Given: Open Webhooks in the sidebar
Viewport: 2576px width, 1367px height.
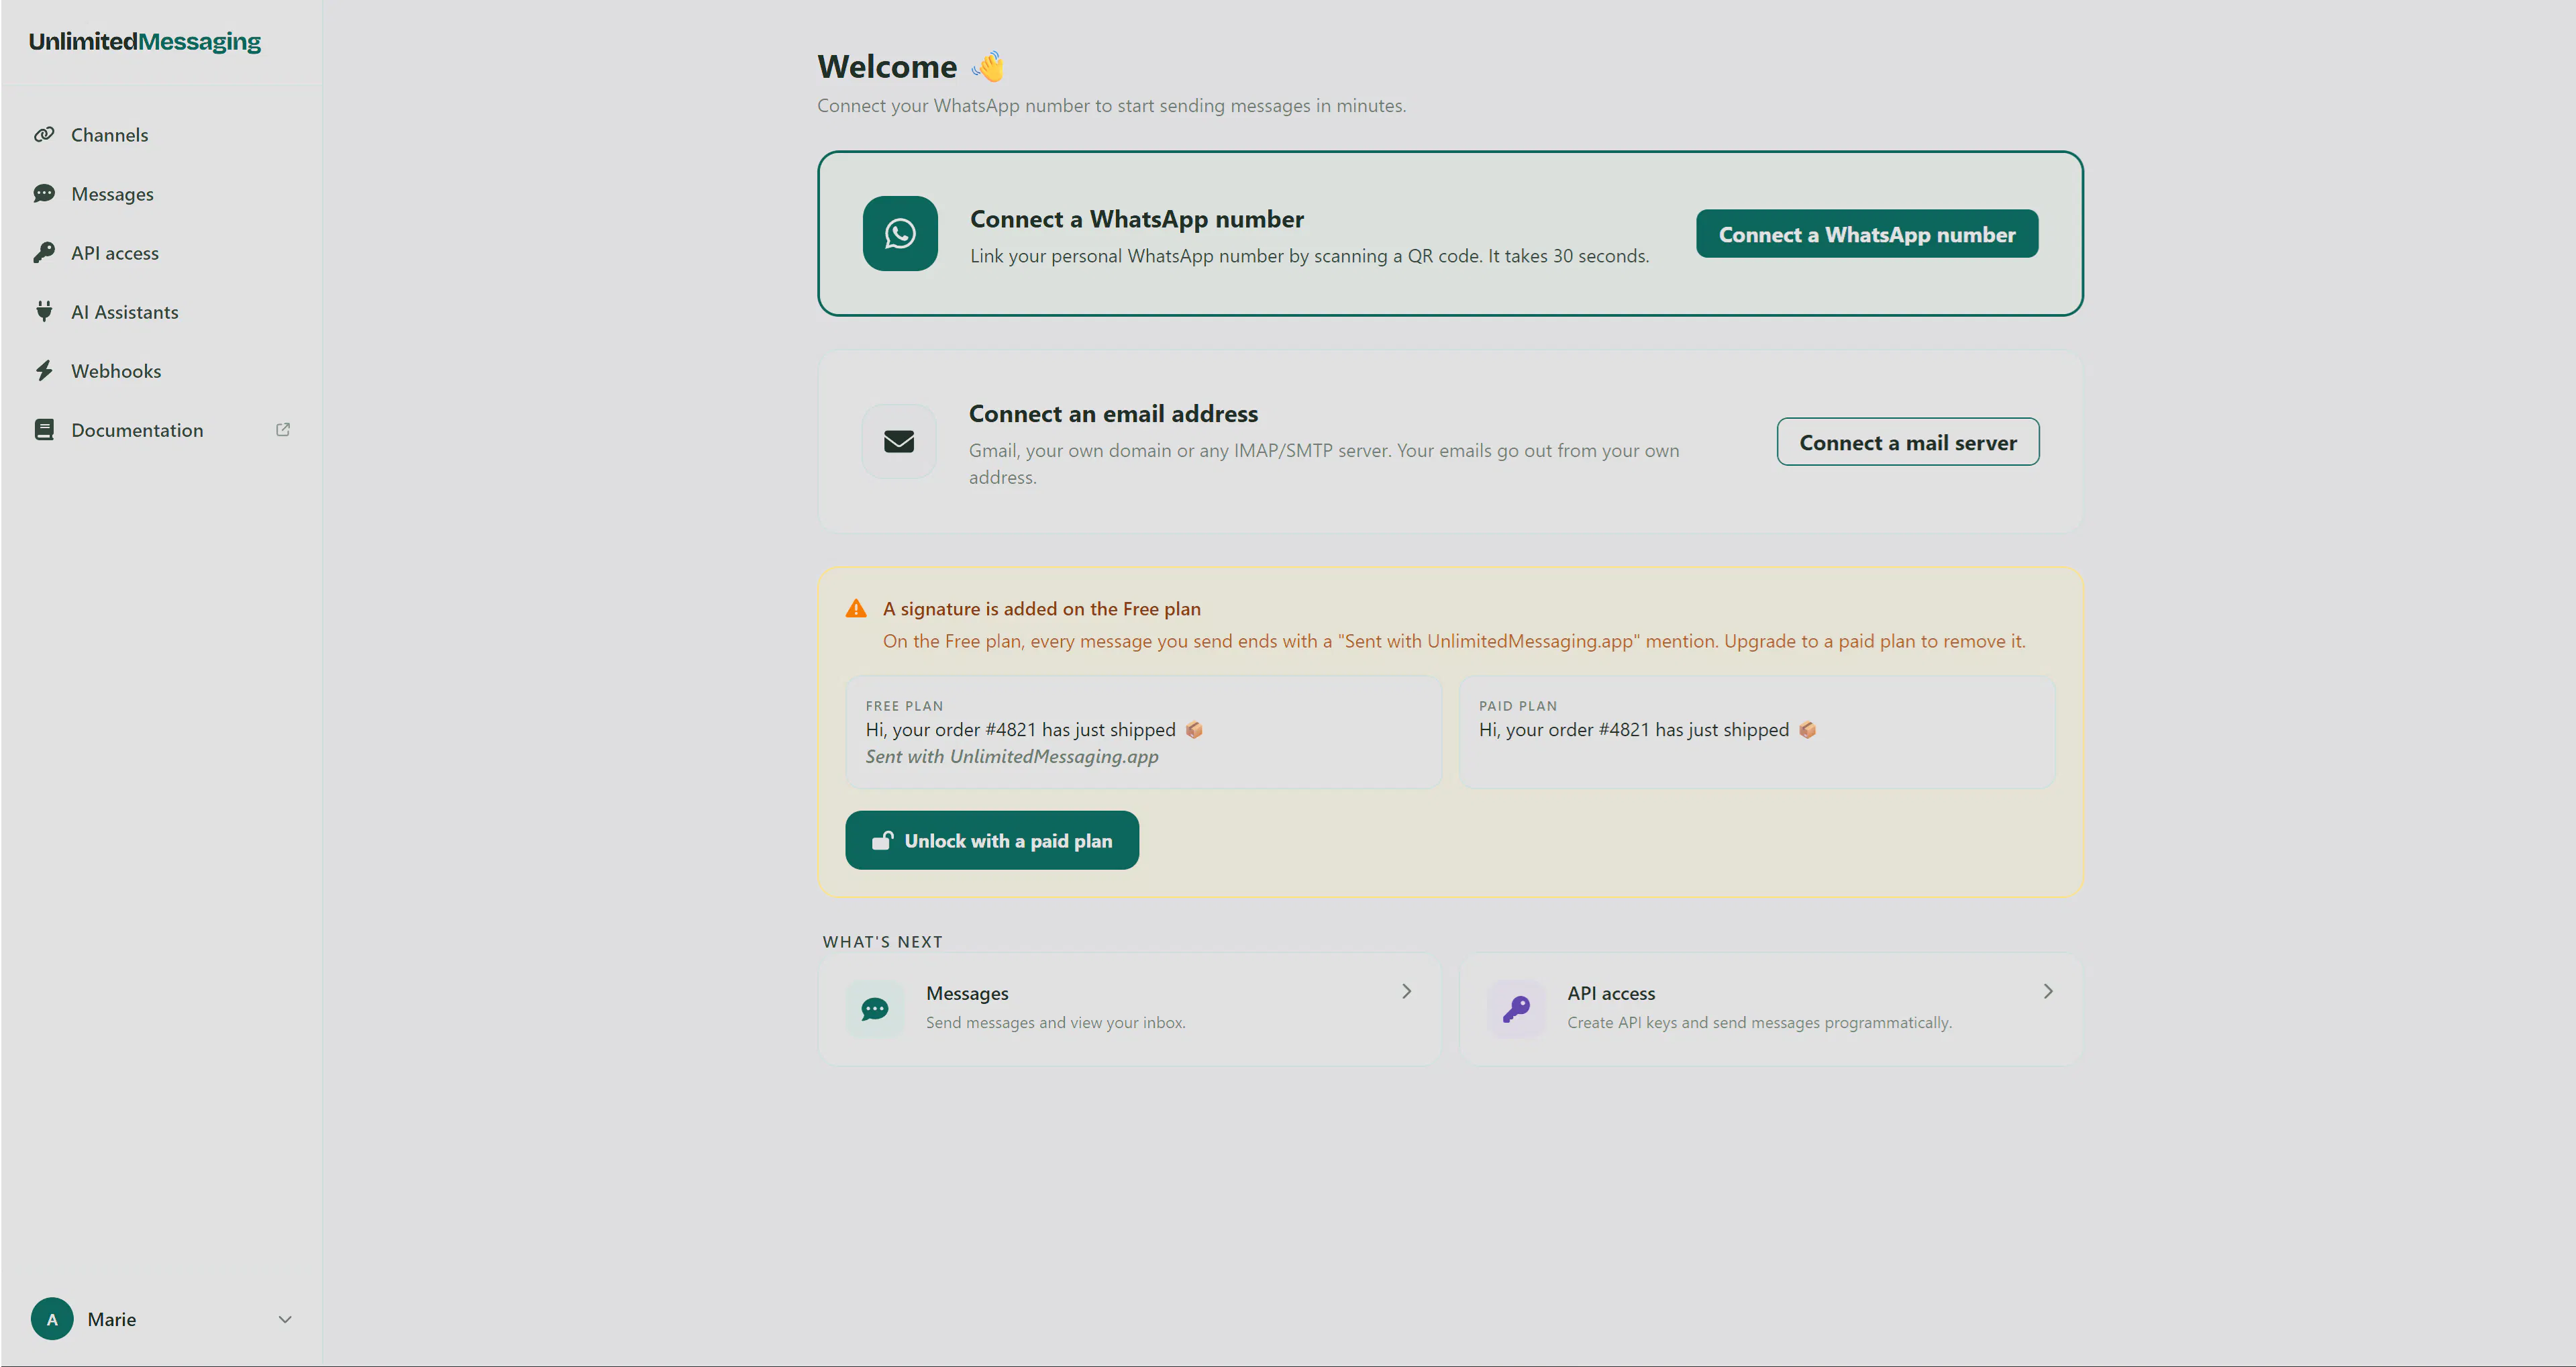Looking at the screenshot, I should point(161,370).
